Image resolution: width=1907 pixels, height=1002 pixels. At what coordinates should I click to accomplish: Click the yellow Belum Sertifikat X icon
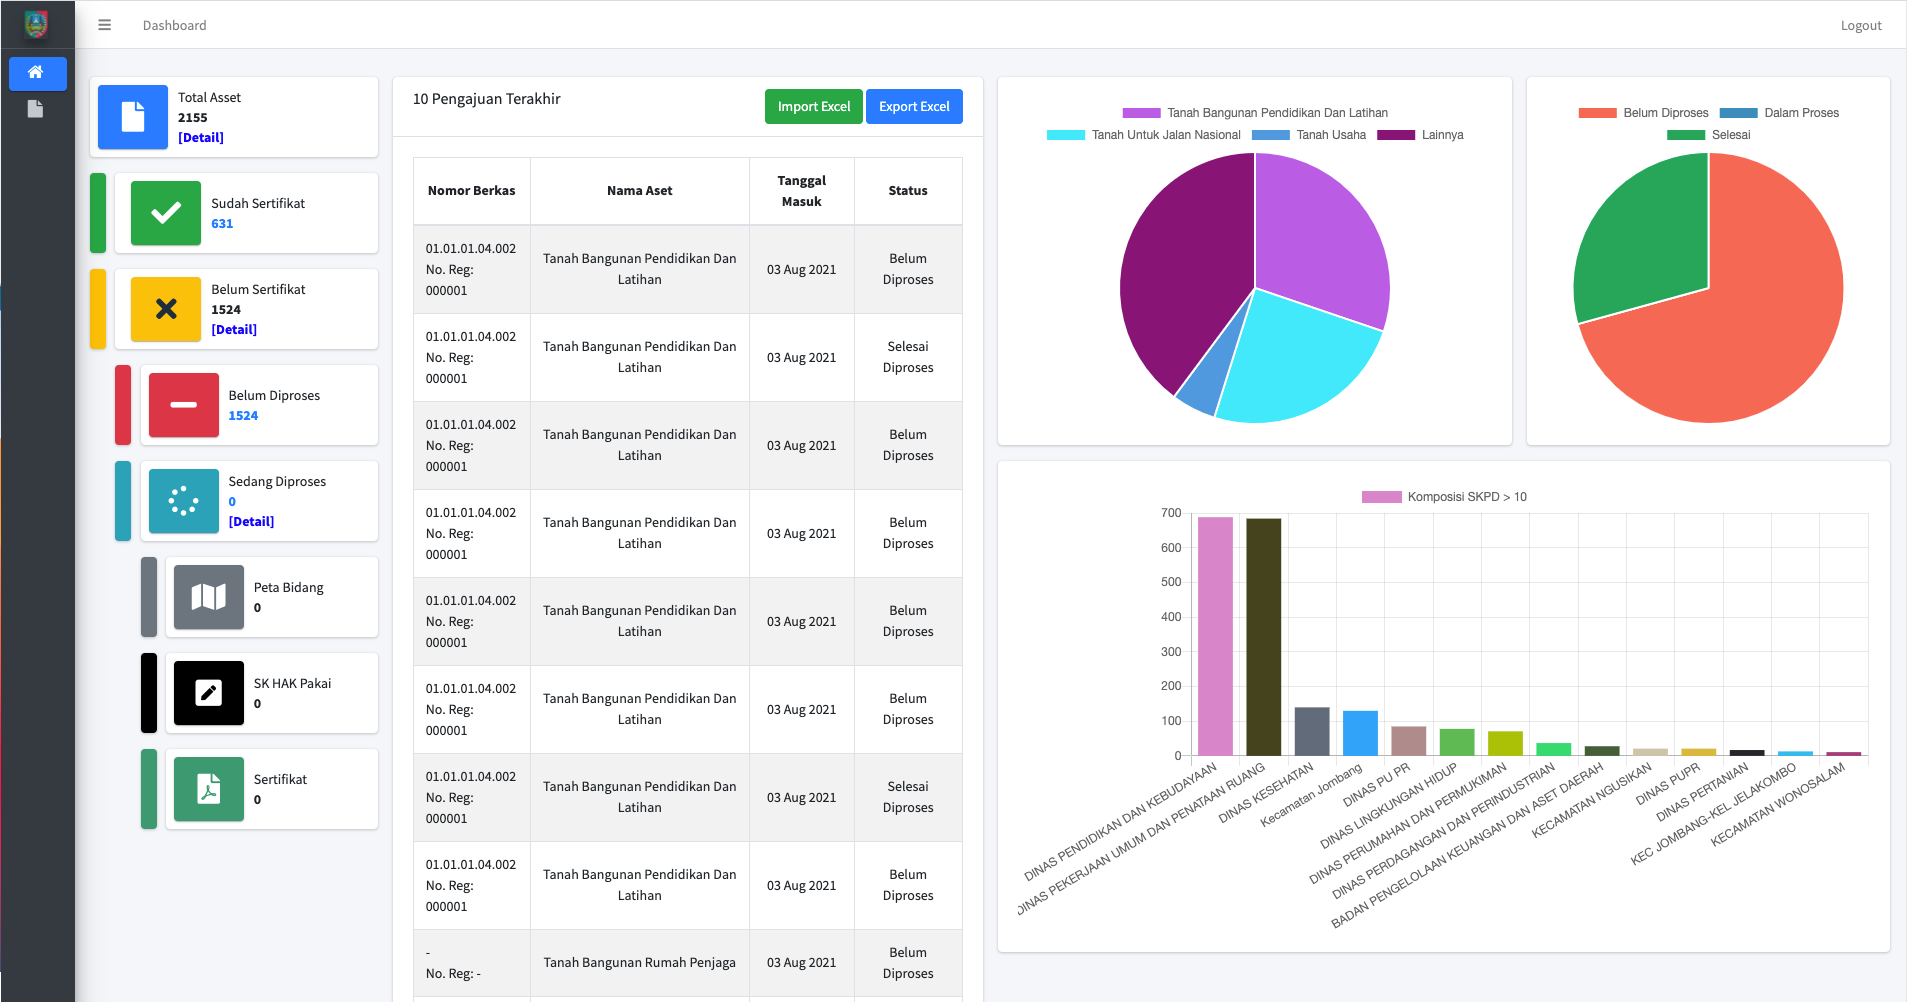pos(165,309)
